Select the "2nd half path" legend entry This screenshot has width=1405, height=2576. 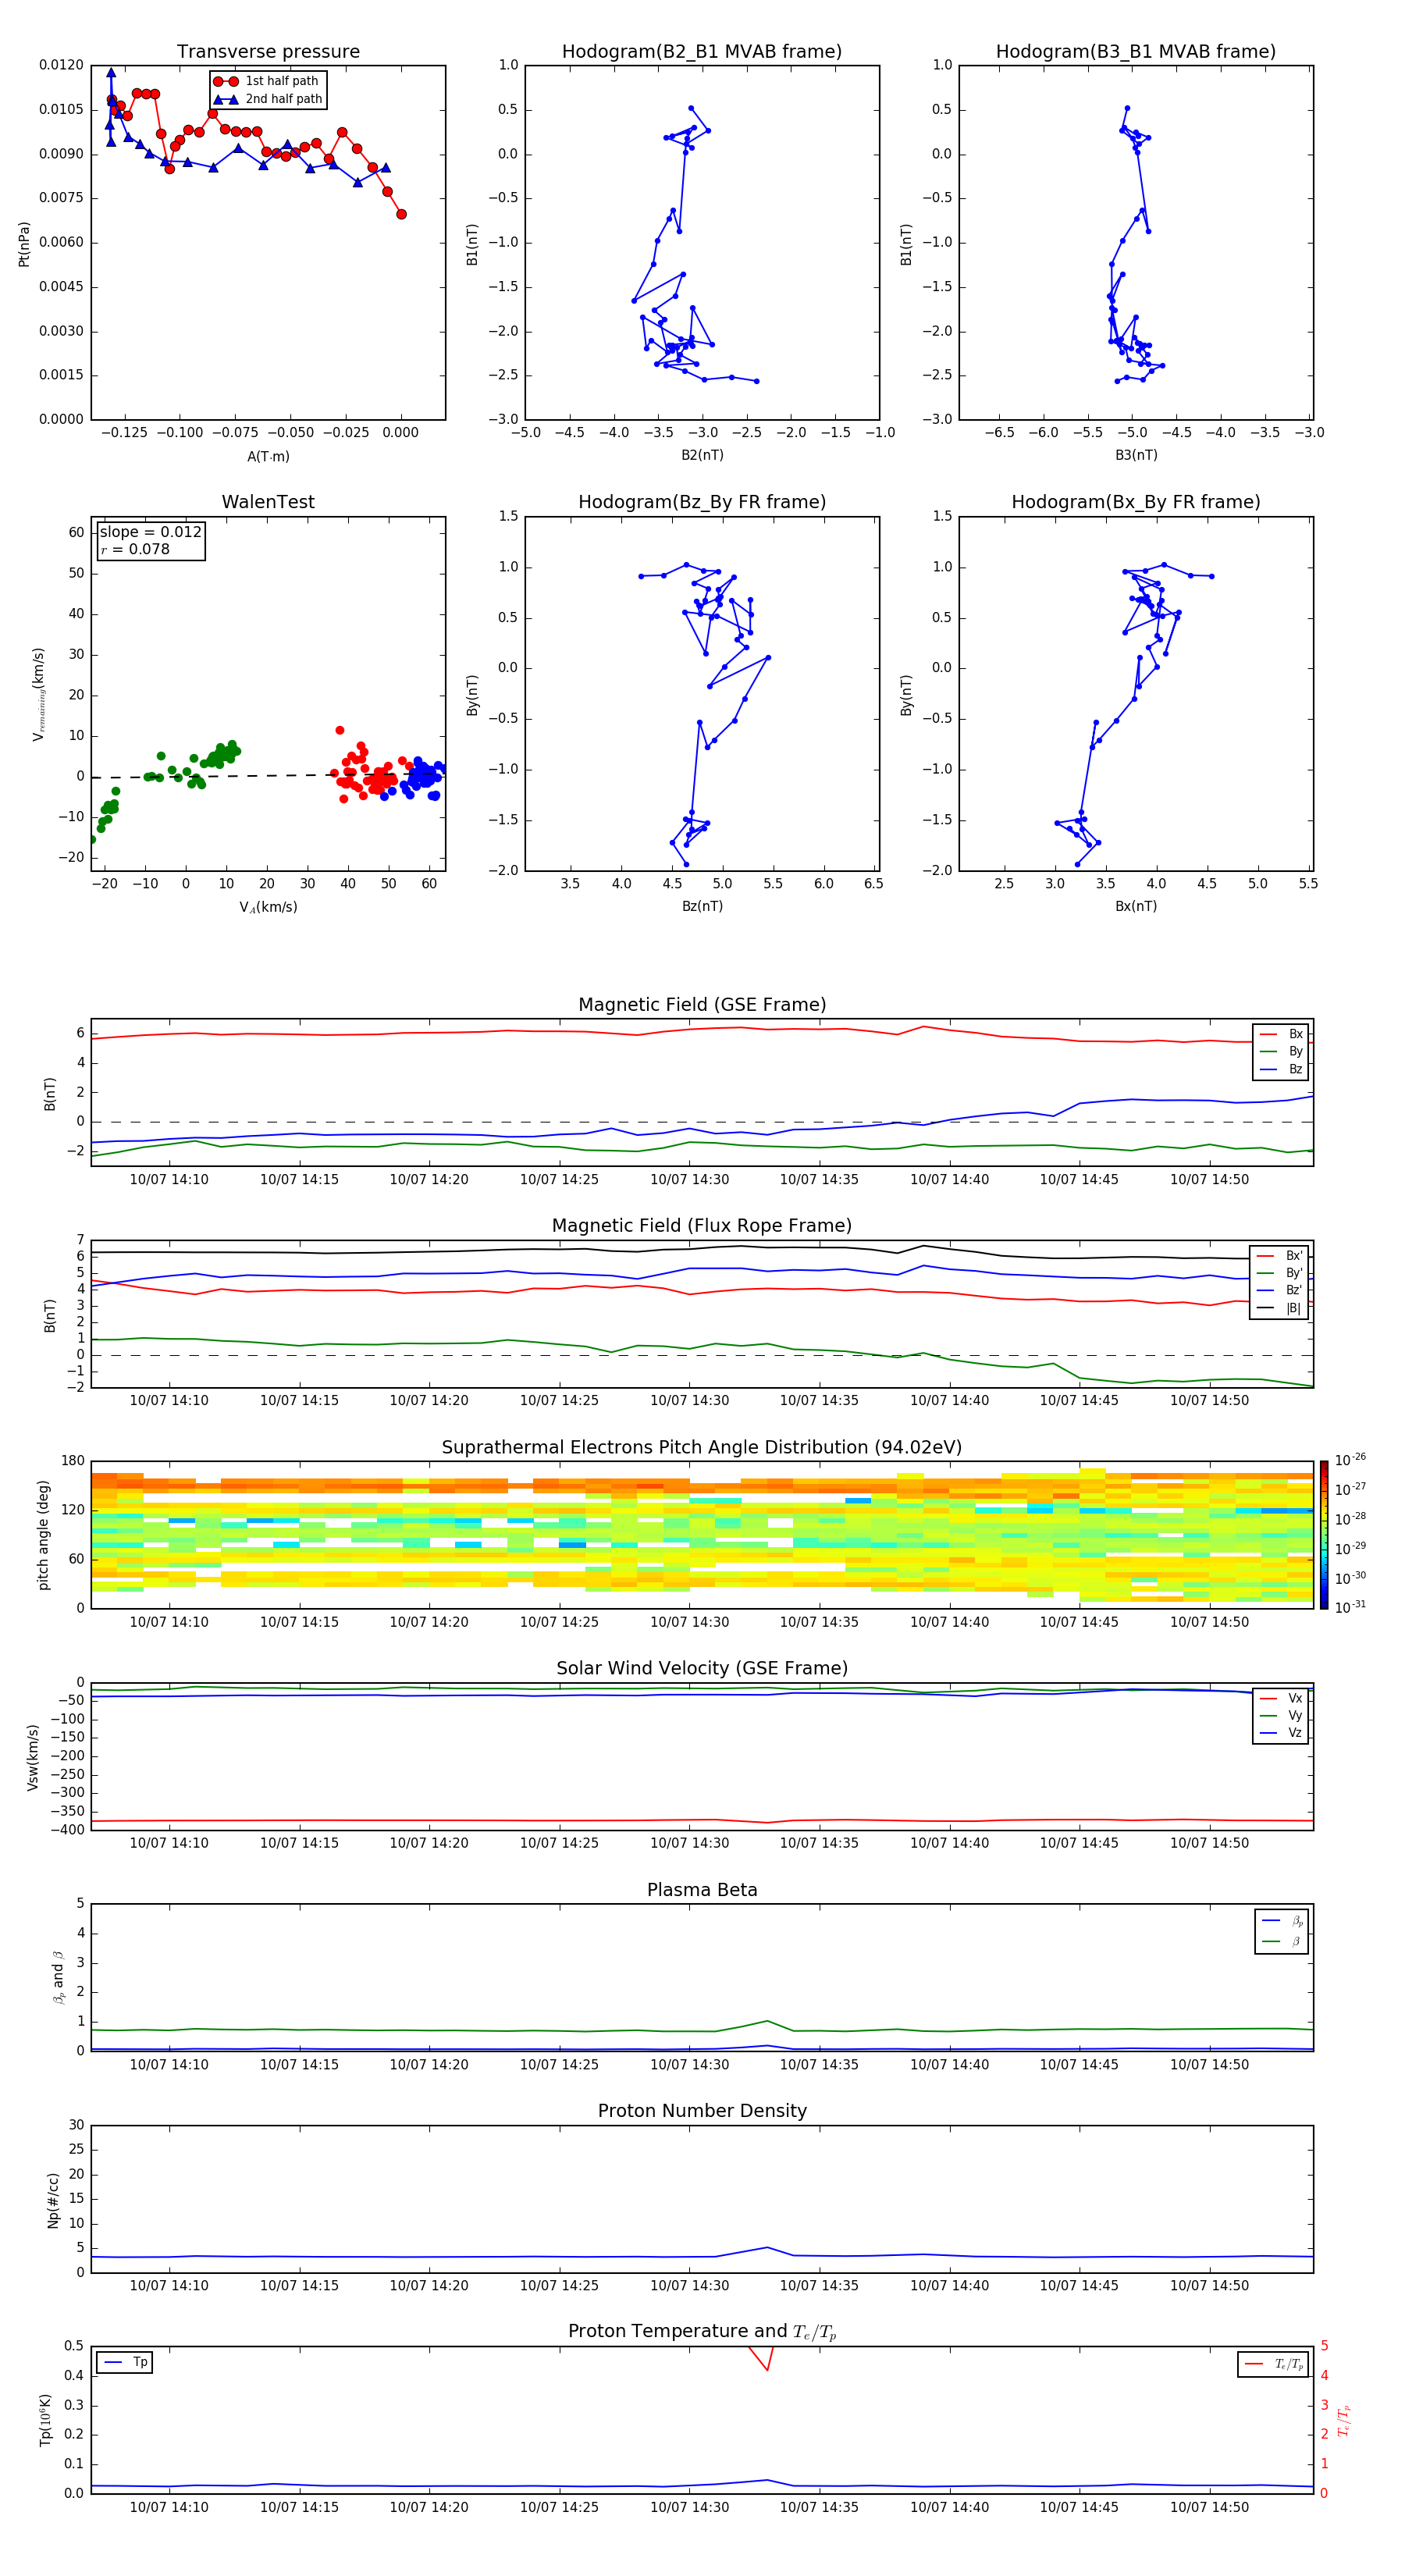pyautogui.click(x=268, y=99)
